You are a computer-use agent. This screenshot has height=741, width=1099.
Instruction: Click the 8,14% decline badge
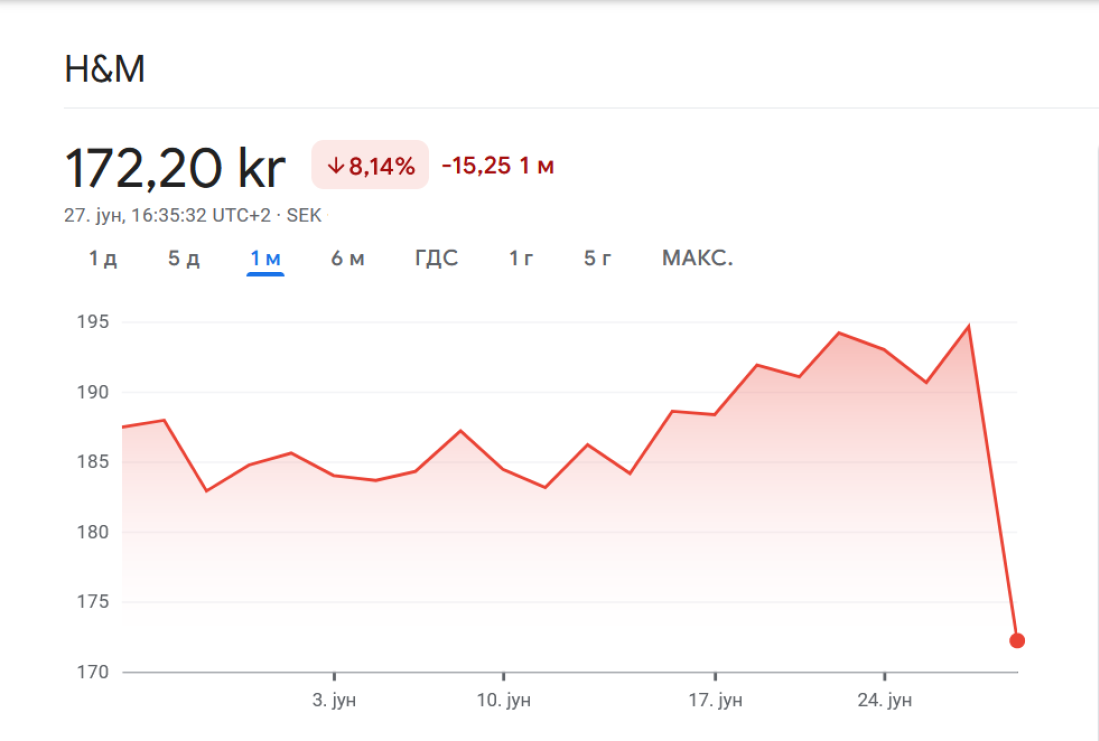pos(370,166)
